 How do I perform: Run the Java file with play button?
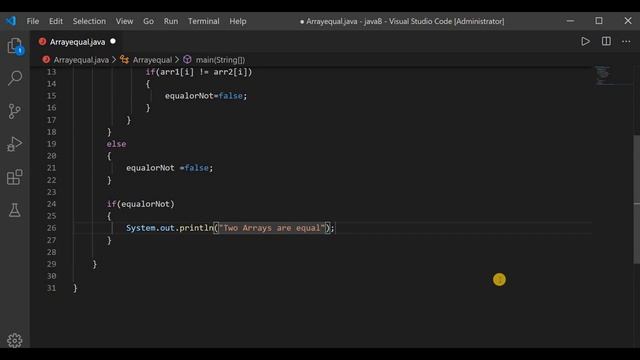(585, 41)
